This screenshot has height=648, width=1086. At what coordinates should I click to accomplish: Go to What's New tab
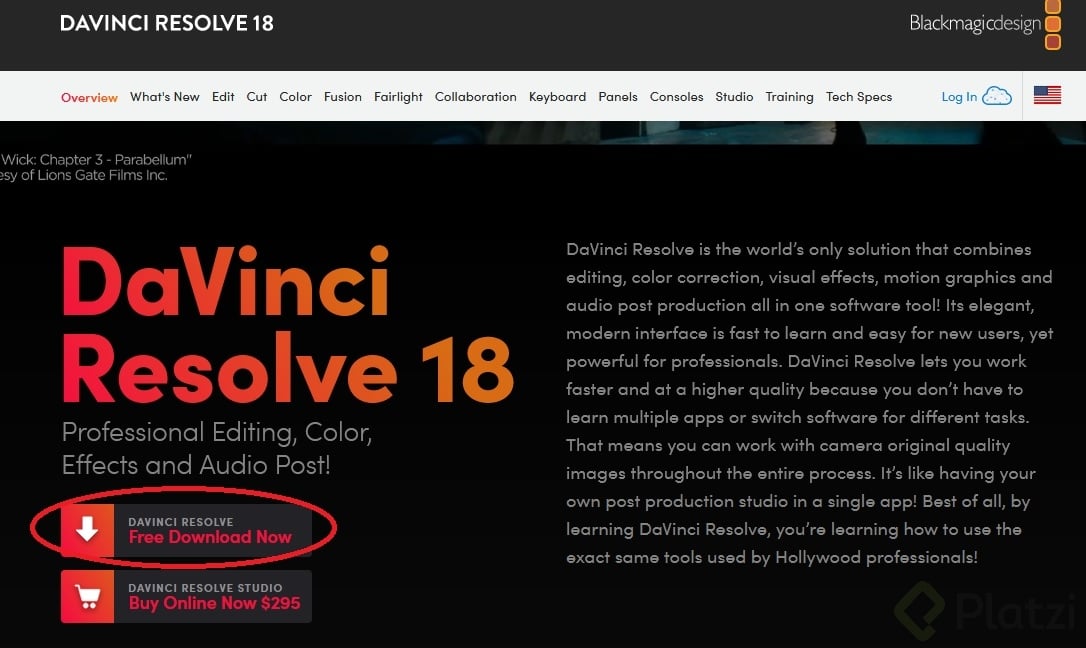pos(165,97)
